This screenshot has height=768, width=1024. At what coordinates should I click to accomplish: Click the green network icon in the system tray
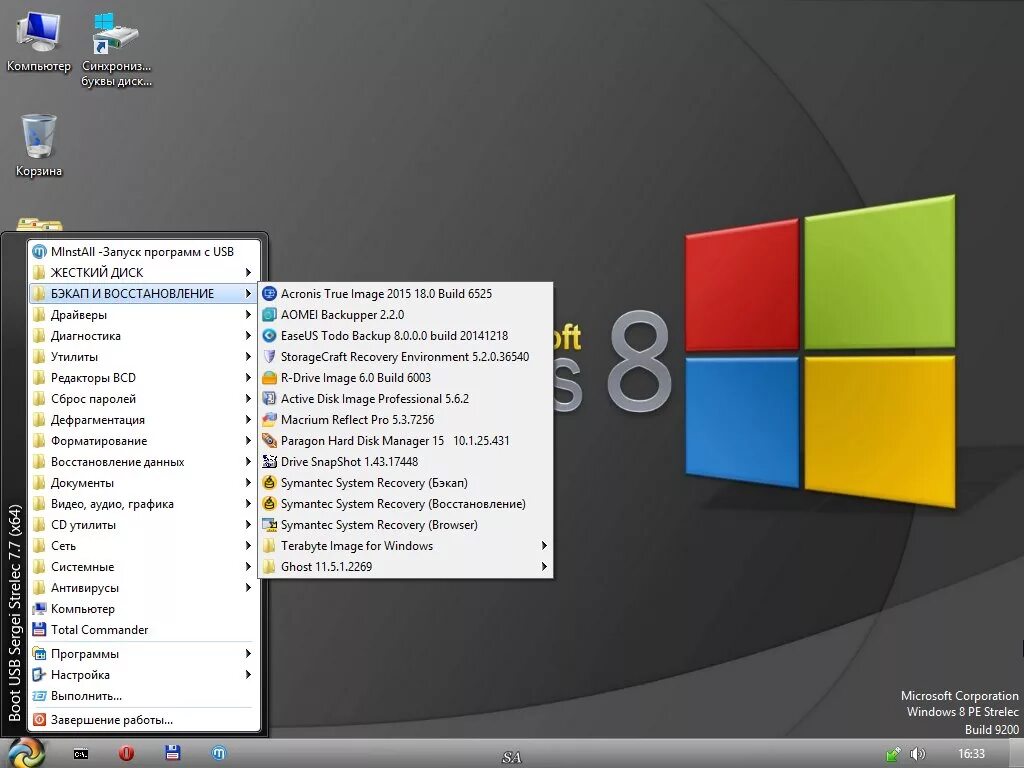coord(893,754)
